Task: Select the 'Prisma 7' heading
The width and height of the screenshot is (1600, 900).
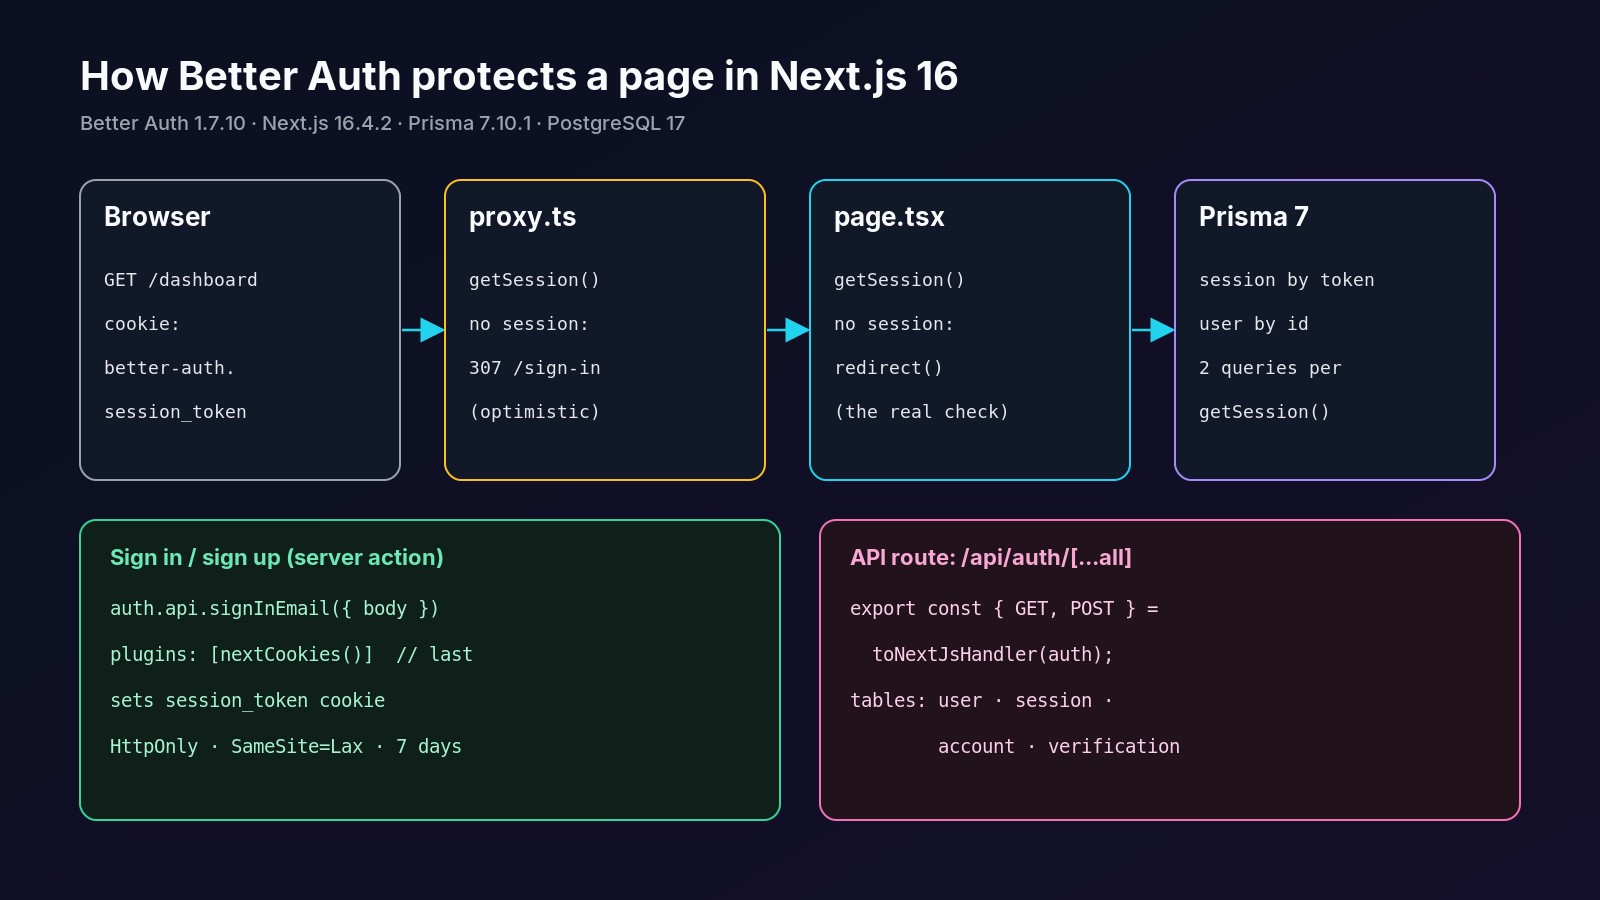Action: tap(1254, 217)
